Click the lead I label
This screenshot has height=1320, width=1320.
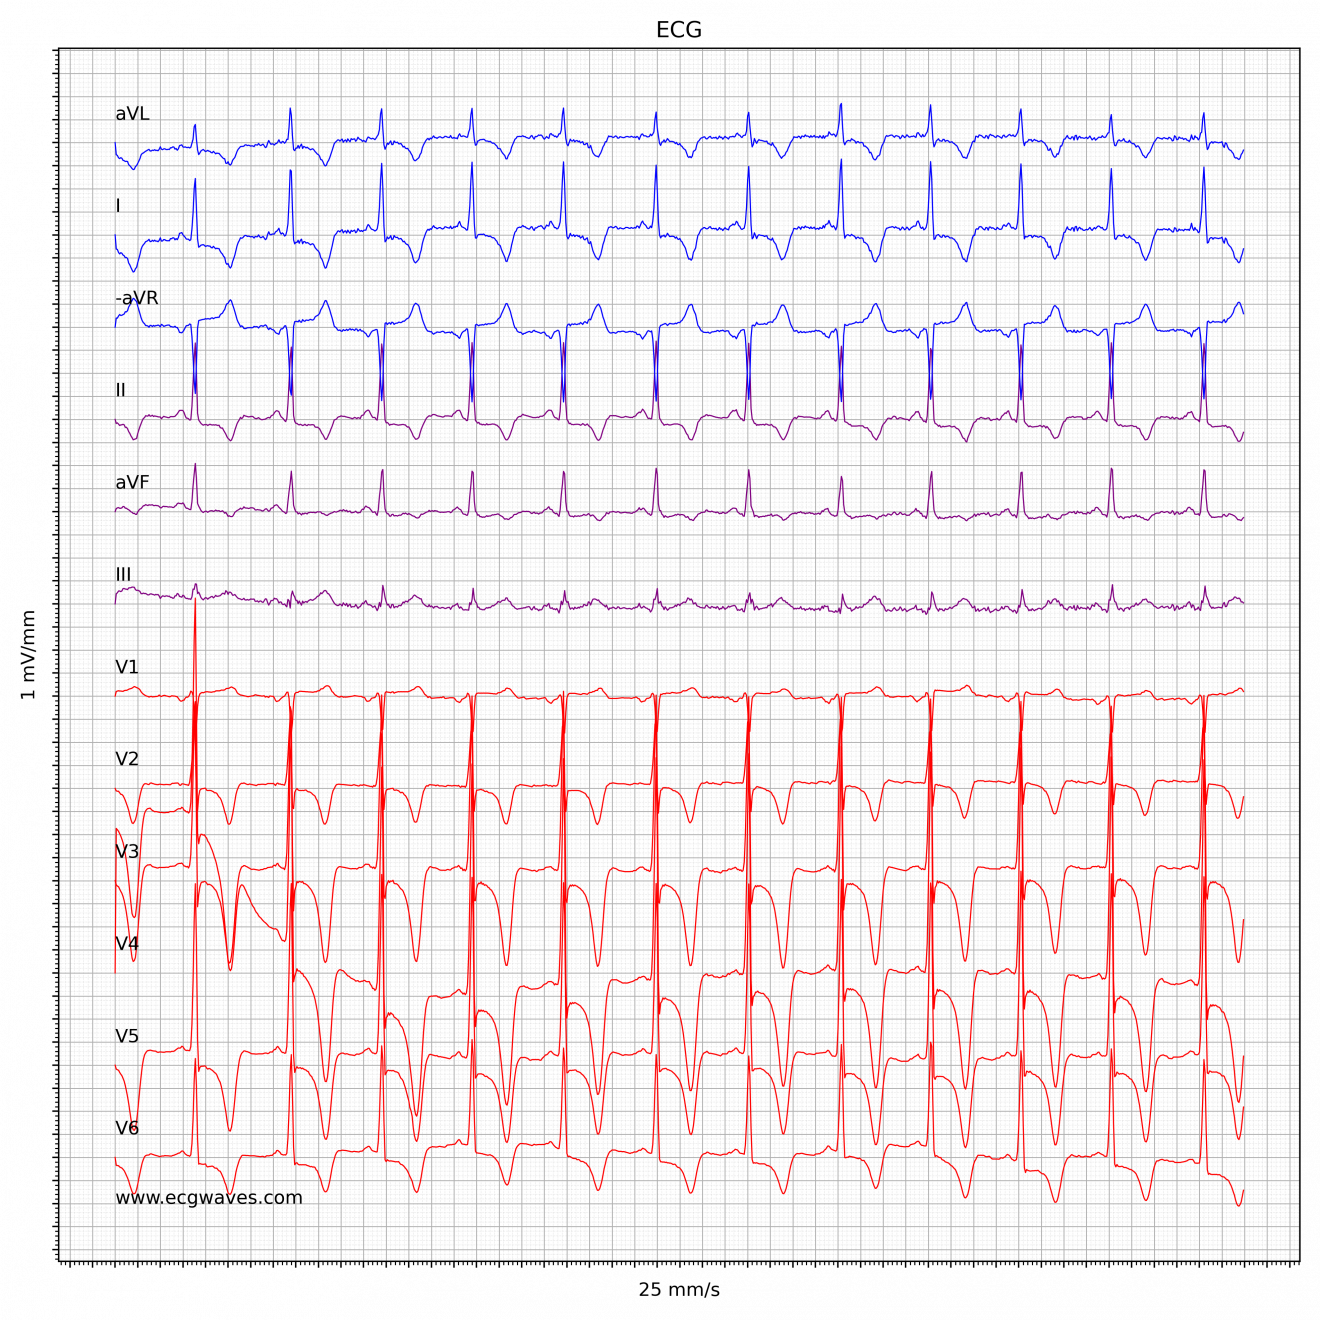[119, 204]
